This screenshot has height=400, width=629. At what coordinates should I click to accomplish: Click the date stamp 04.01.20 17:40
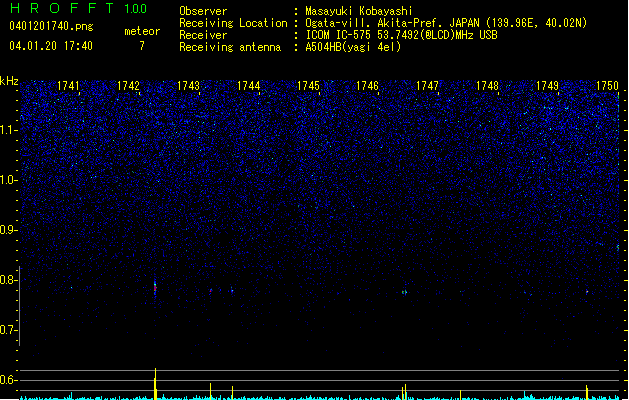(x=51, y=46)
